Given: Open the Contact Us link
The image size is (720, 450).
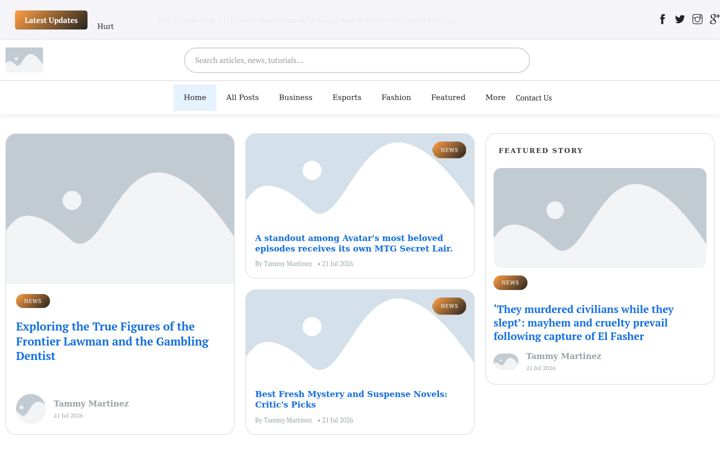Looking at the screenshot, I should click(x=534, y=98).
